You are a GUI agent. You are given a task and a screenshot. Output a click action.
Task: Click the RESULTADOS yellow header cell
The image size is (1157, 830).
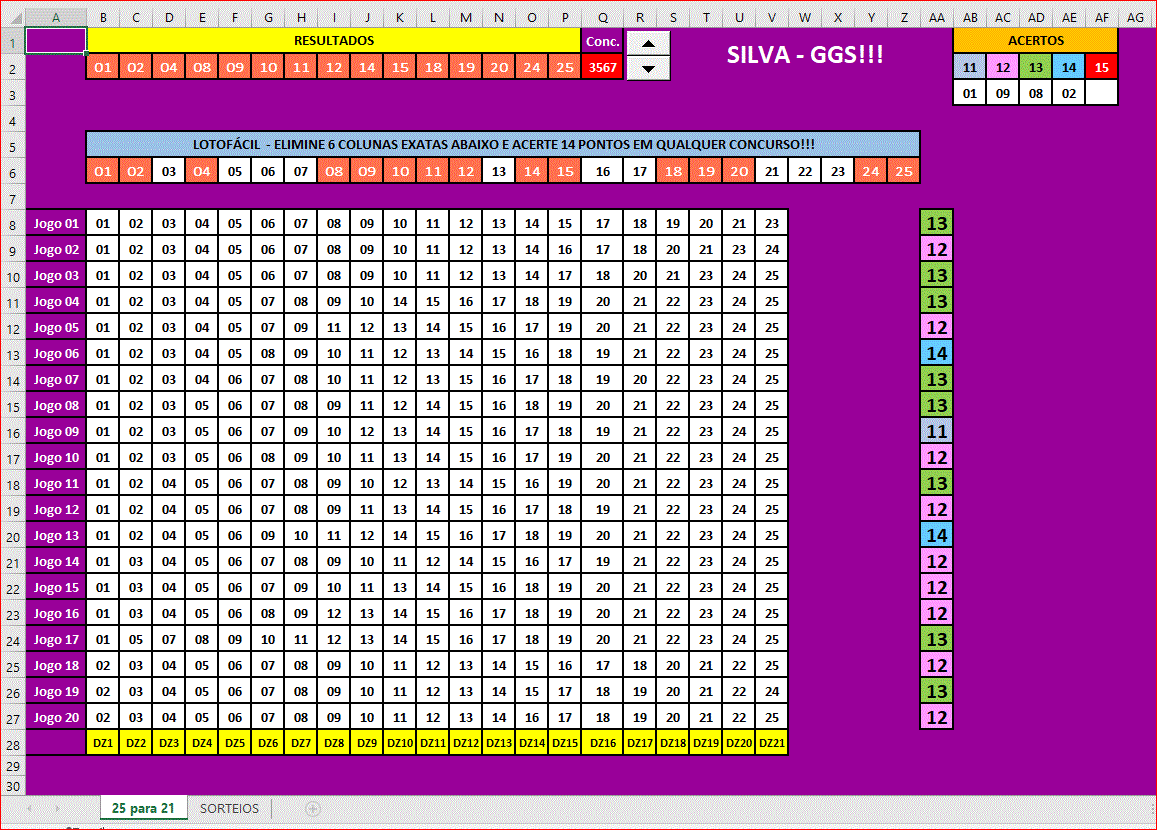point(334,40)
